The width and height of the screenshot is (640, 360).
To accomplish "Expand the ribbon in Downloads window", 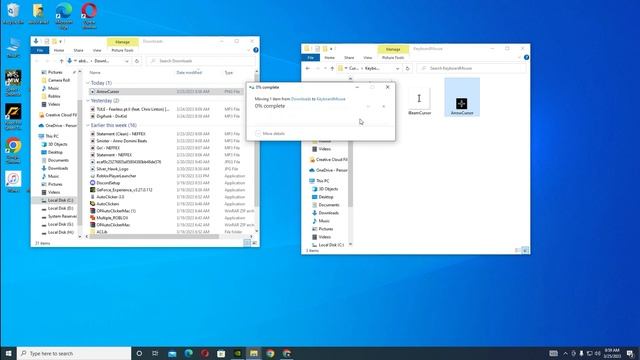I will pos(249,50).
